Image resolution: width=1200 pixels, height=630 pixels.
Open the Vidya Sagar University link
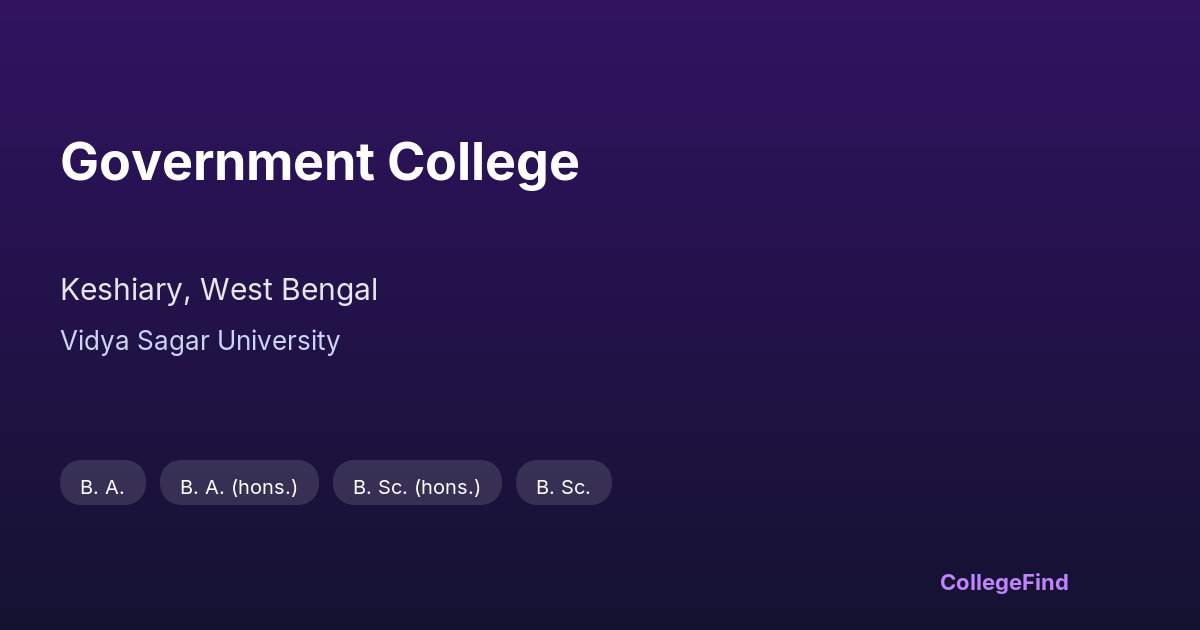coord(200,341)
